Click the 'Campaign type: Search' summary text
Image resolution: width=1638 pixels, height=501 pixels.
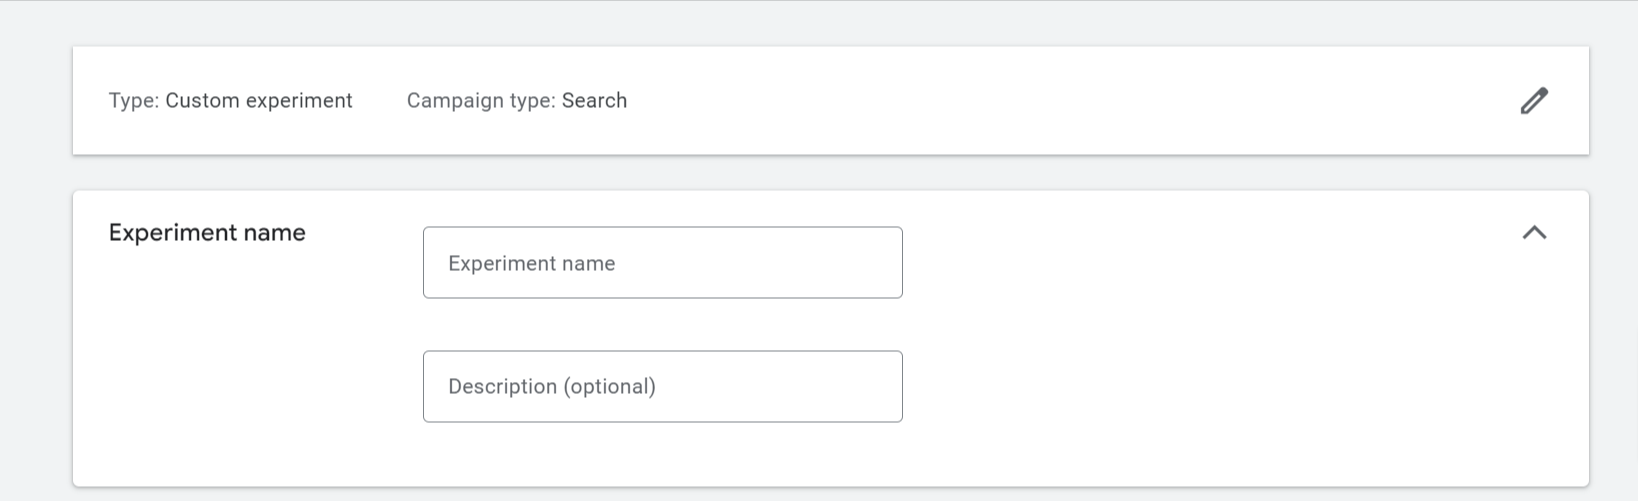[517, 101]
